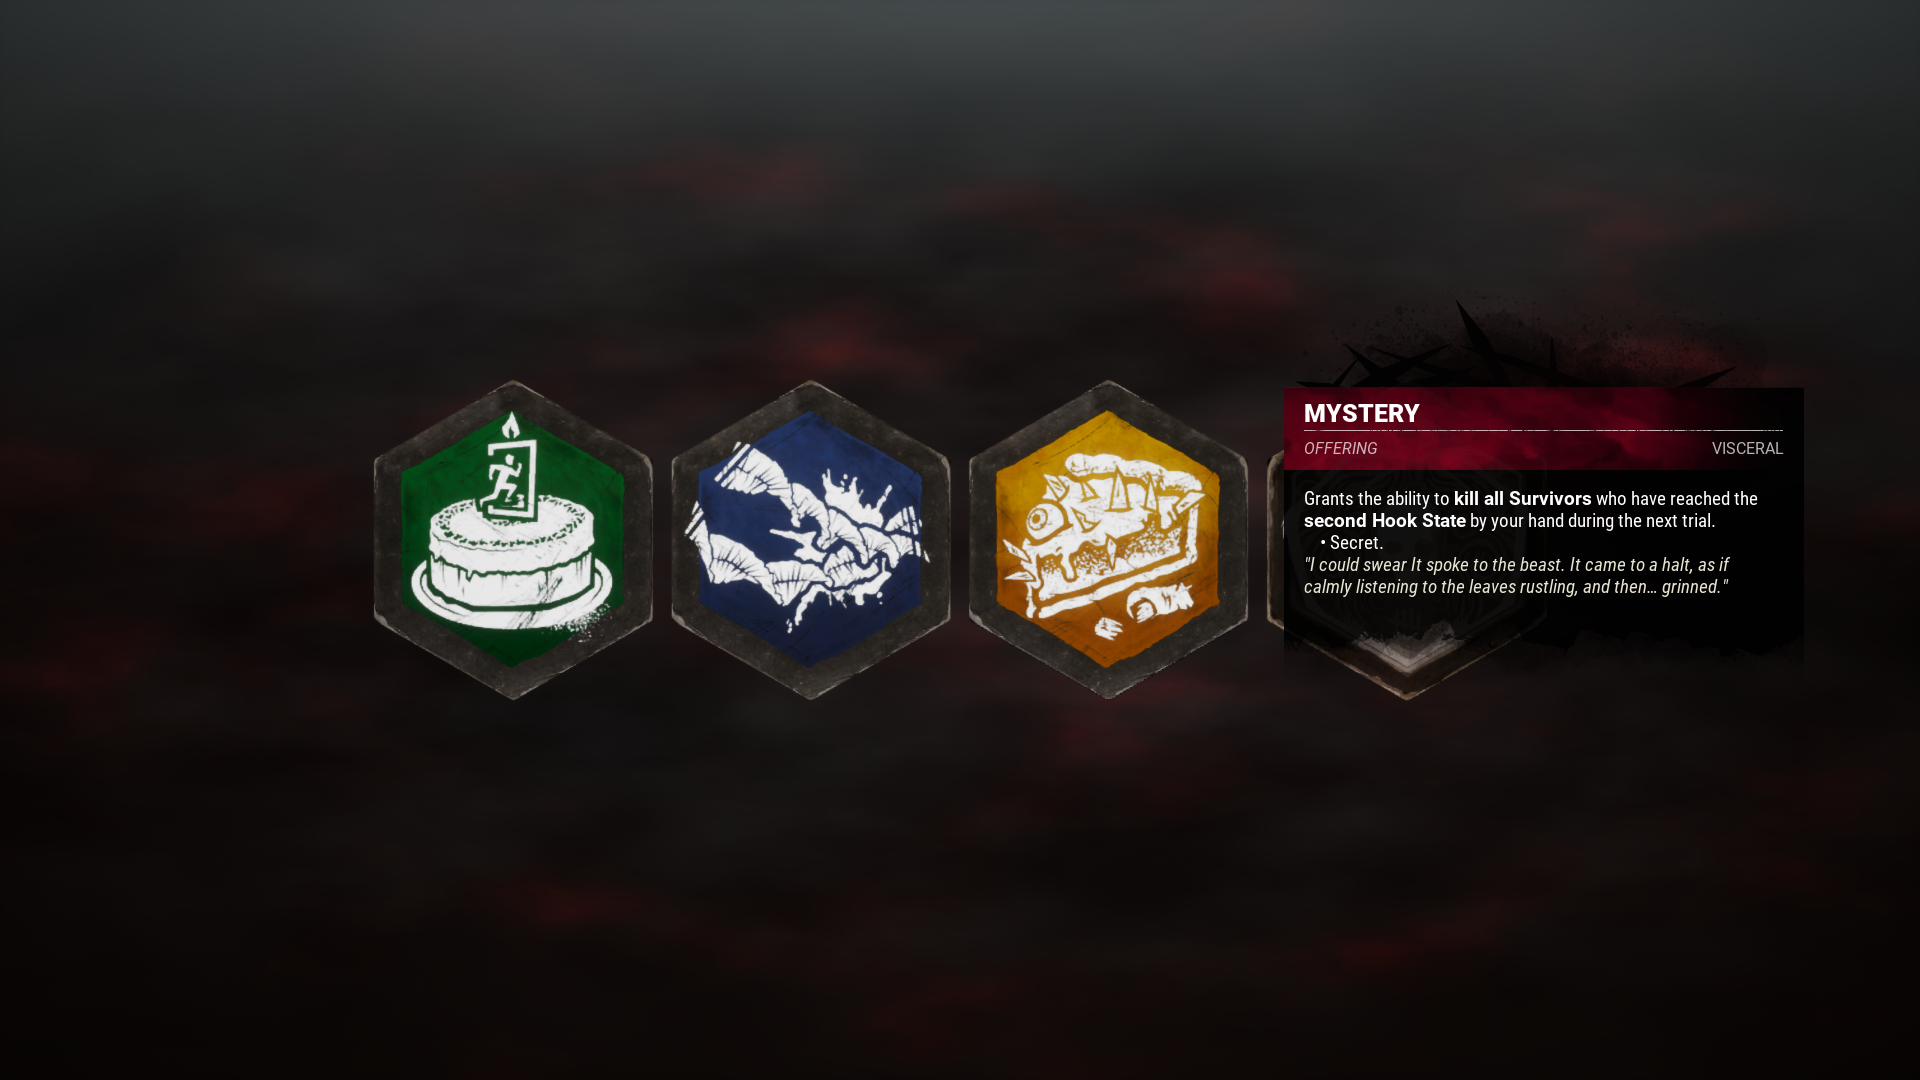Click the italic quote flavor text
The image size is (1920, 1080).
point(1516,575)
